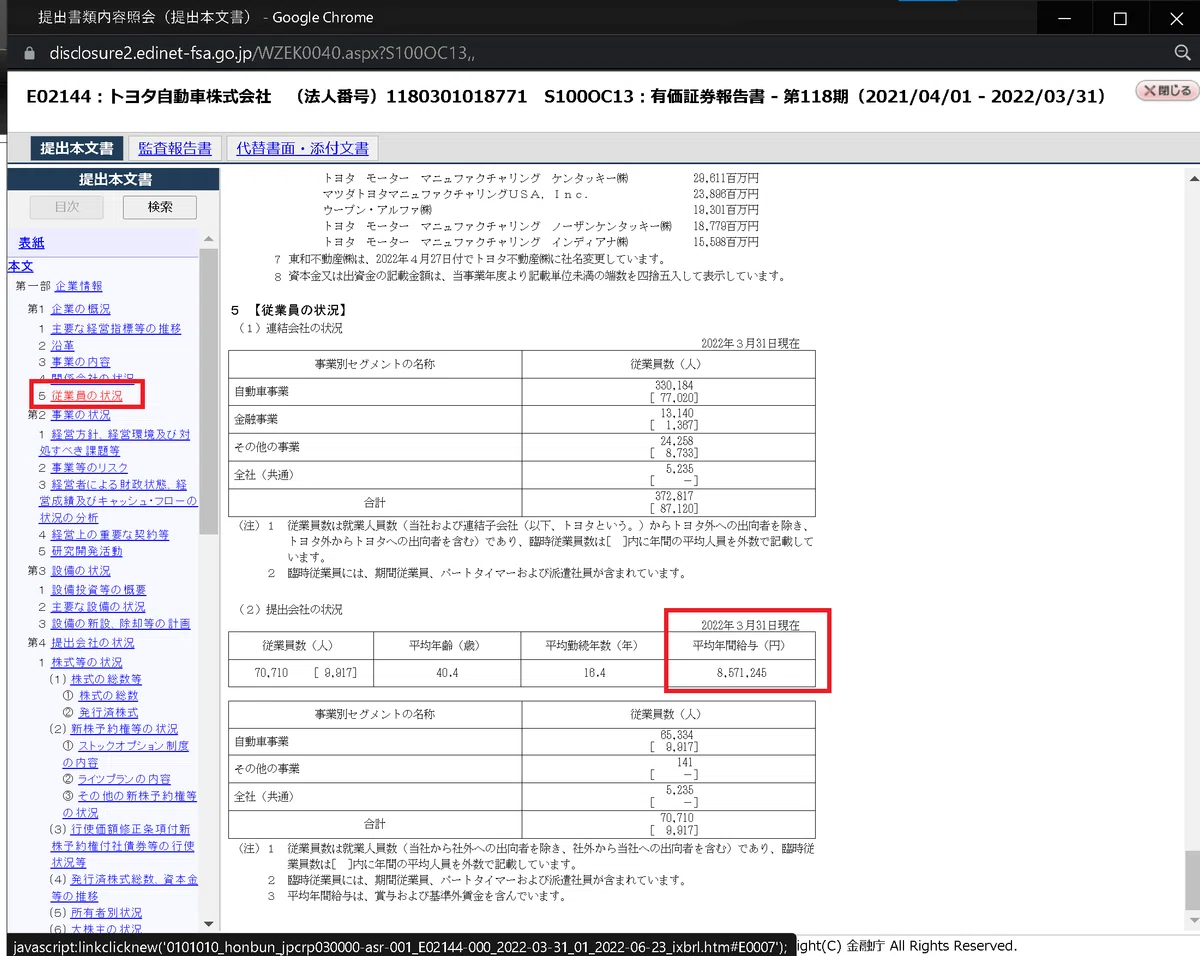Image resolution: width=1200 pixels, height=956 pixels.
Task: Switch to the 提出本文書 tab
Action: [x=76, y=149]
